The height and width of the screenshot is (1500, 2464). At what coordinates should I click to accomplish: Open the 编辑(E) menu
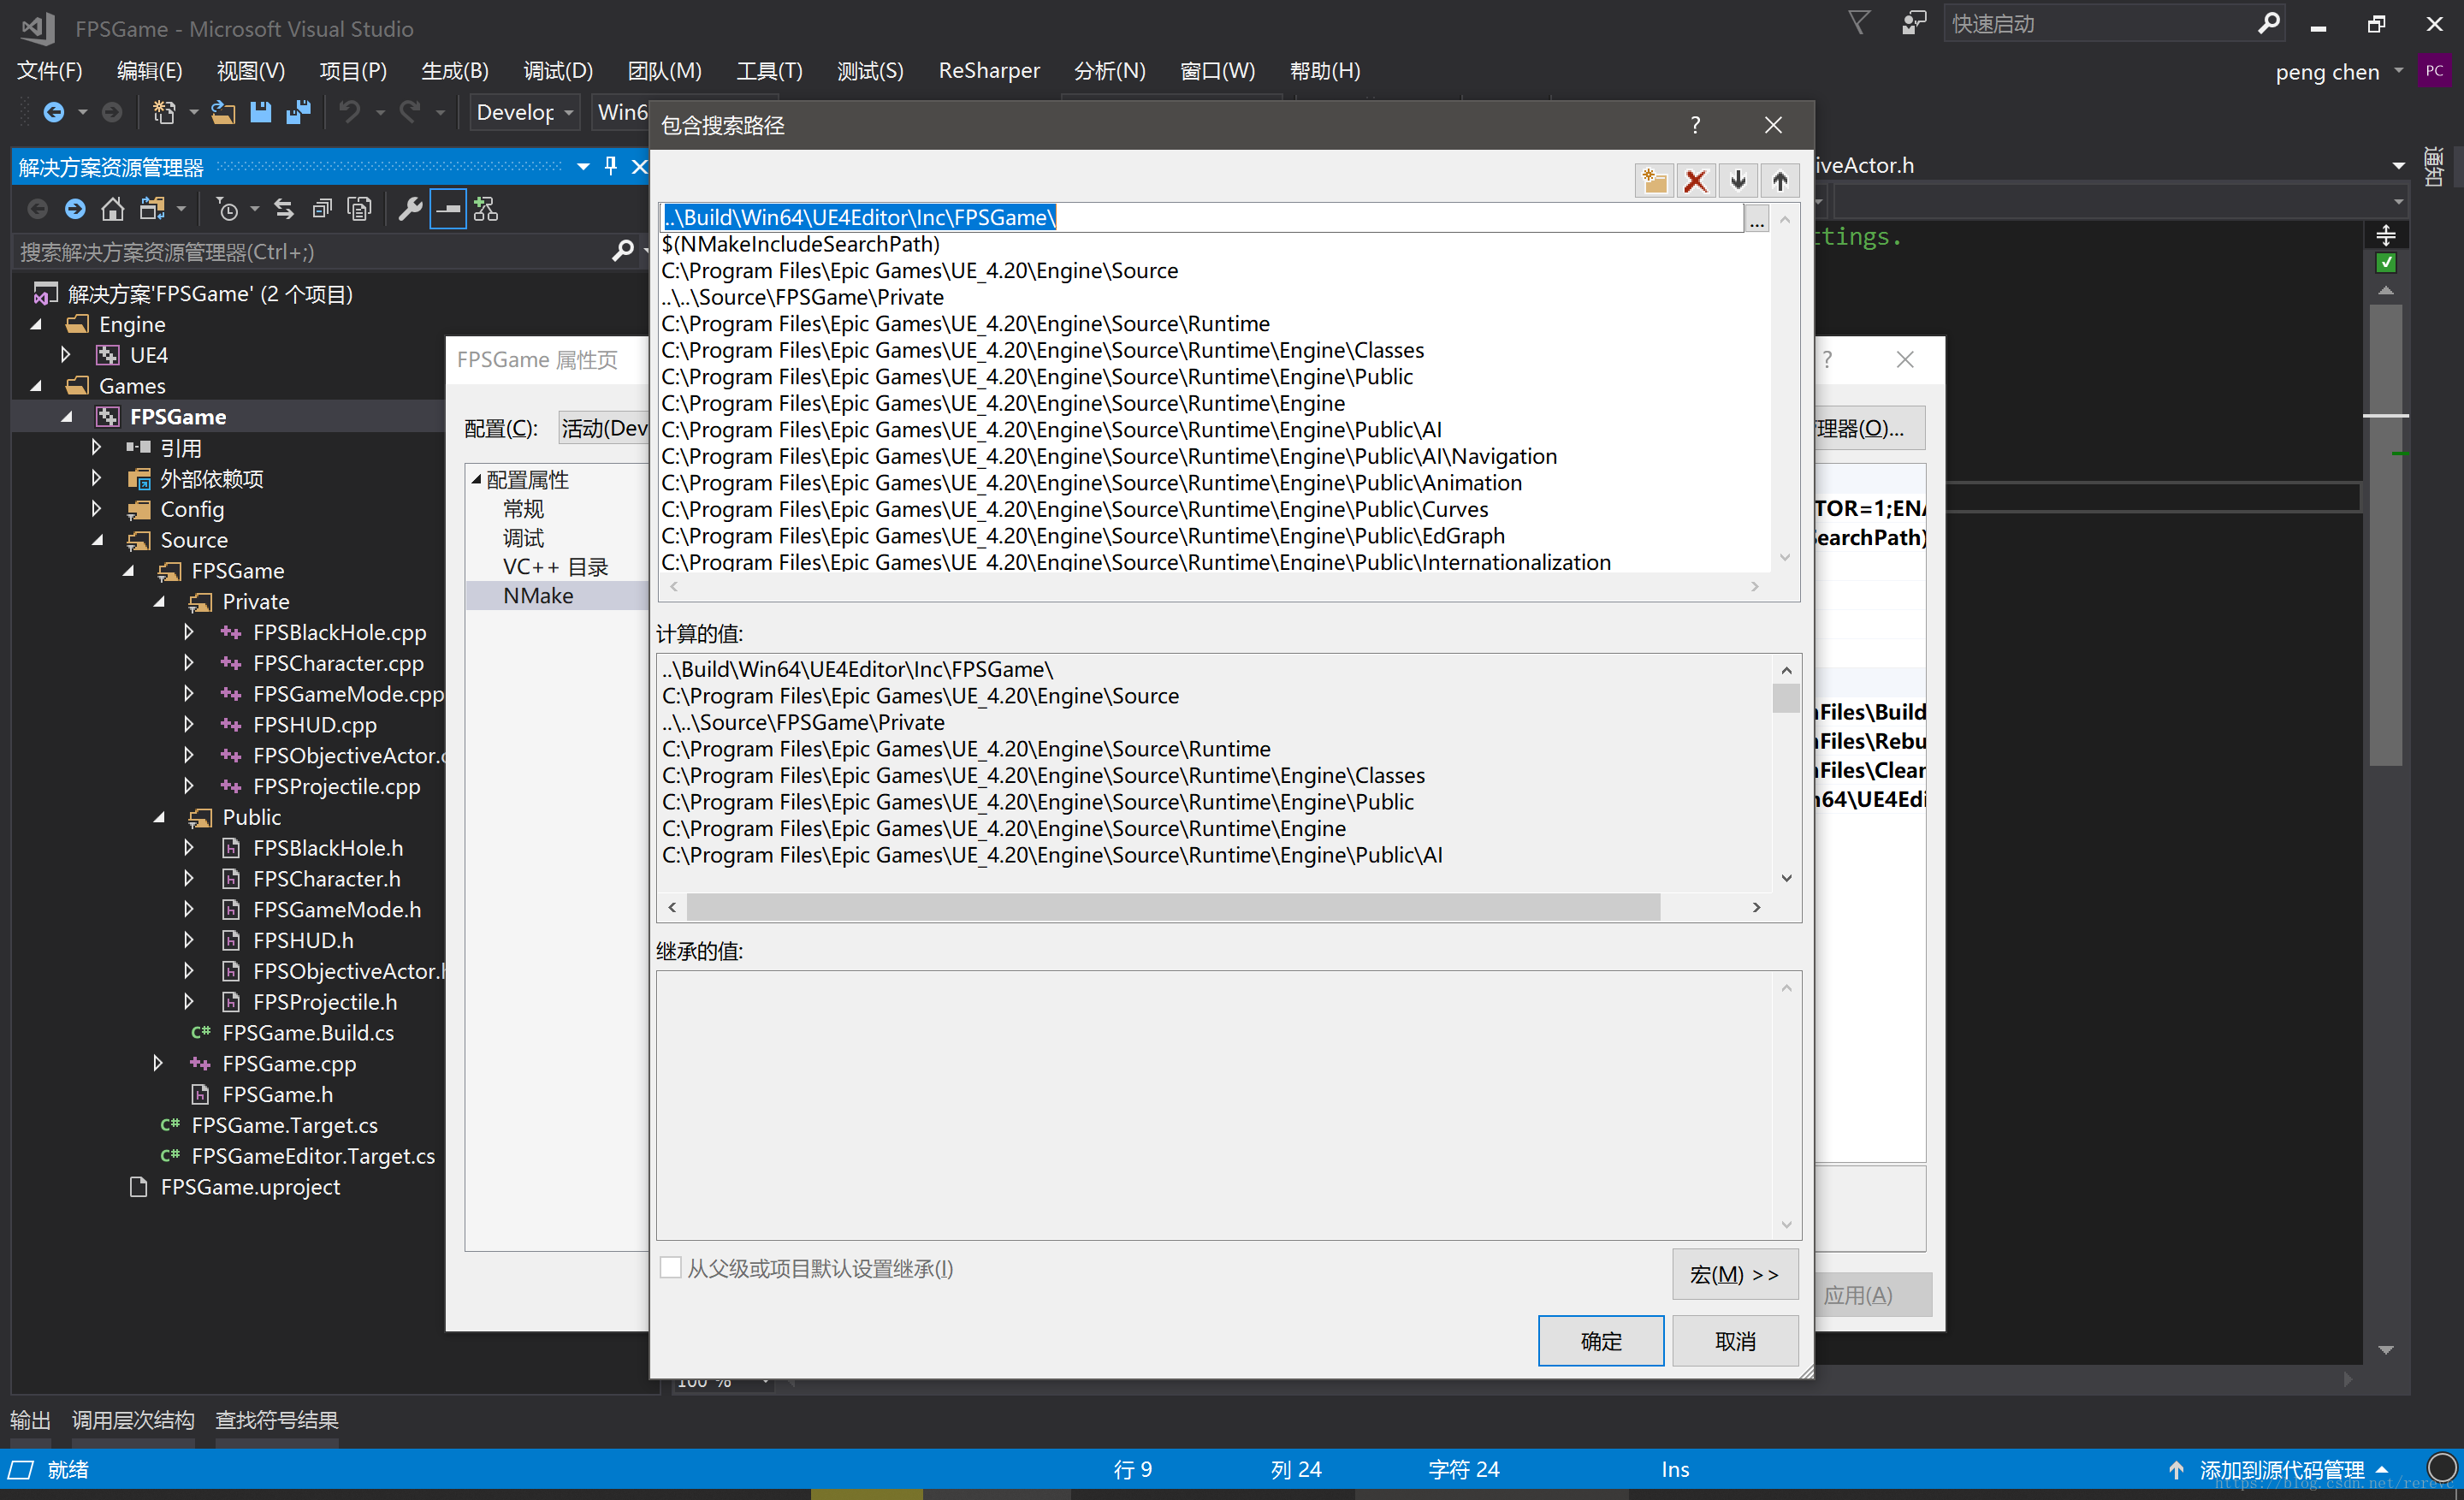pyautogui.click(x=149, y=71)
